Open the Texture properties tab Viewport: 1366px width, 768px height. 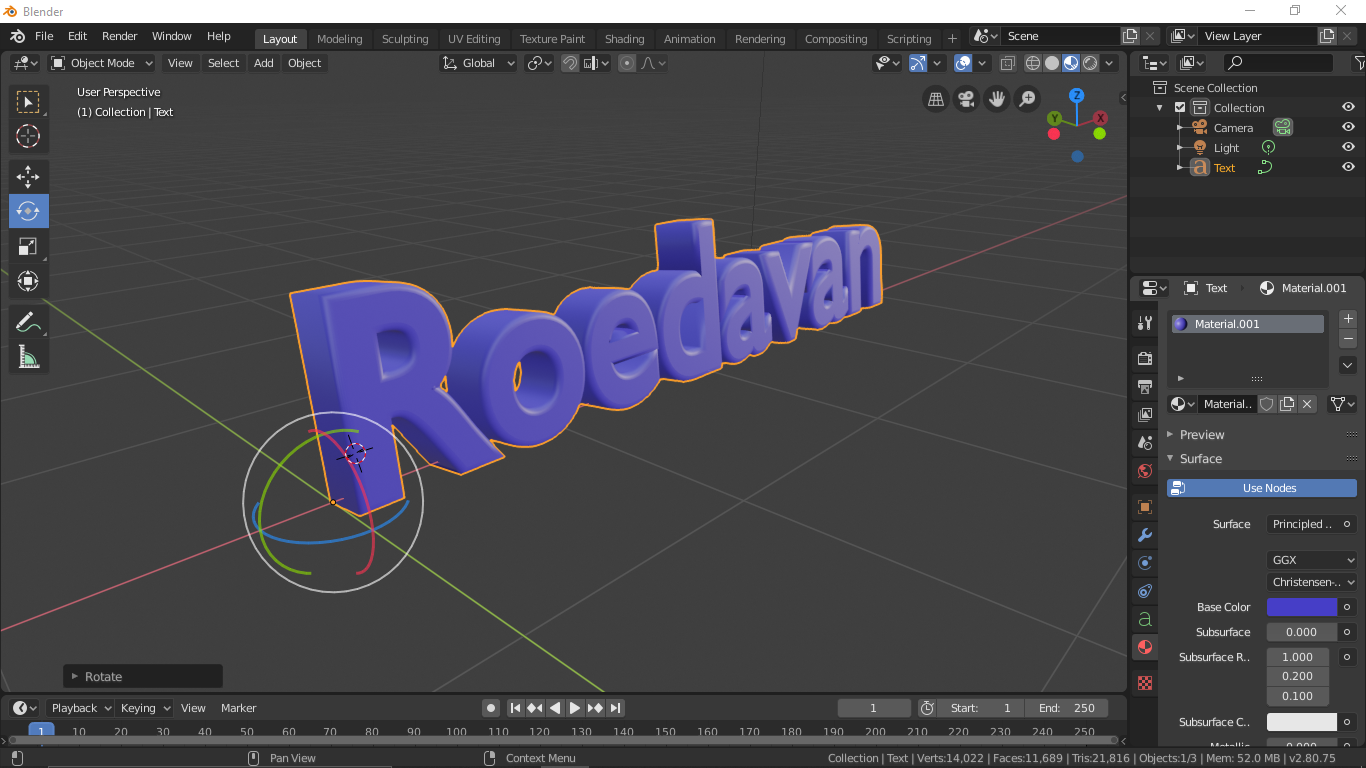pos(1145,683)
